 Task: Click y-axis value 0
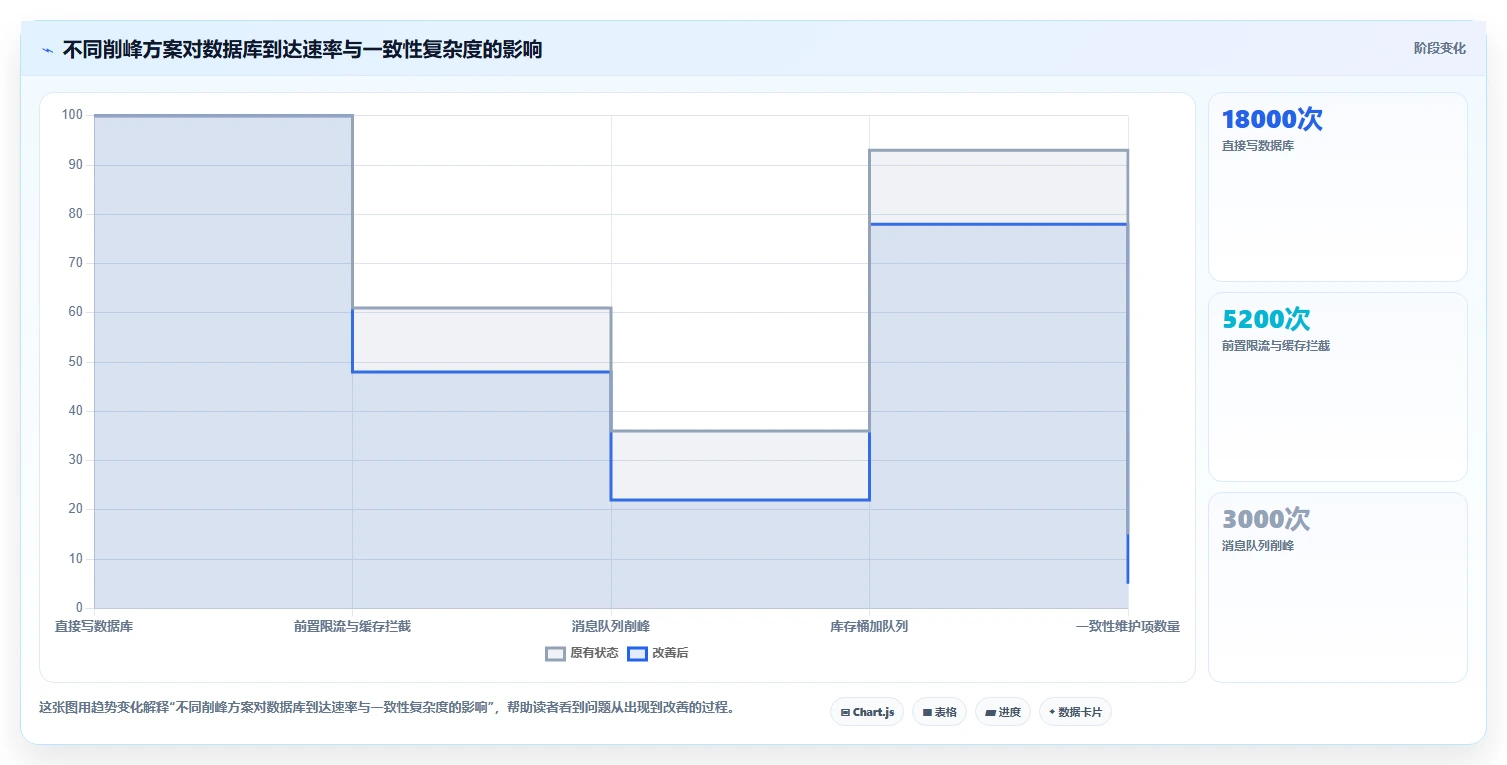(79, 608)
